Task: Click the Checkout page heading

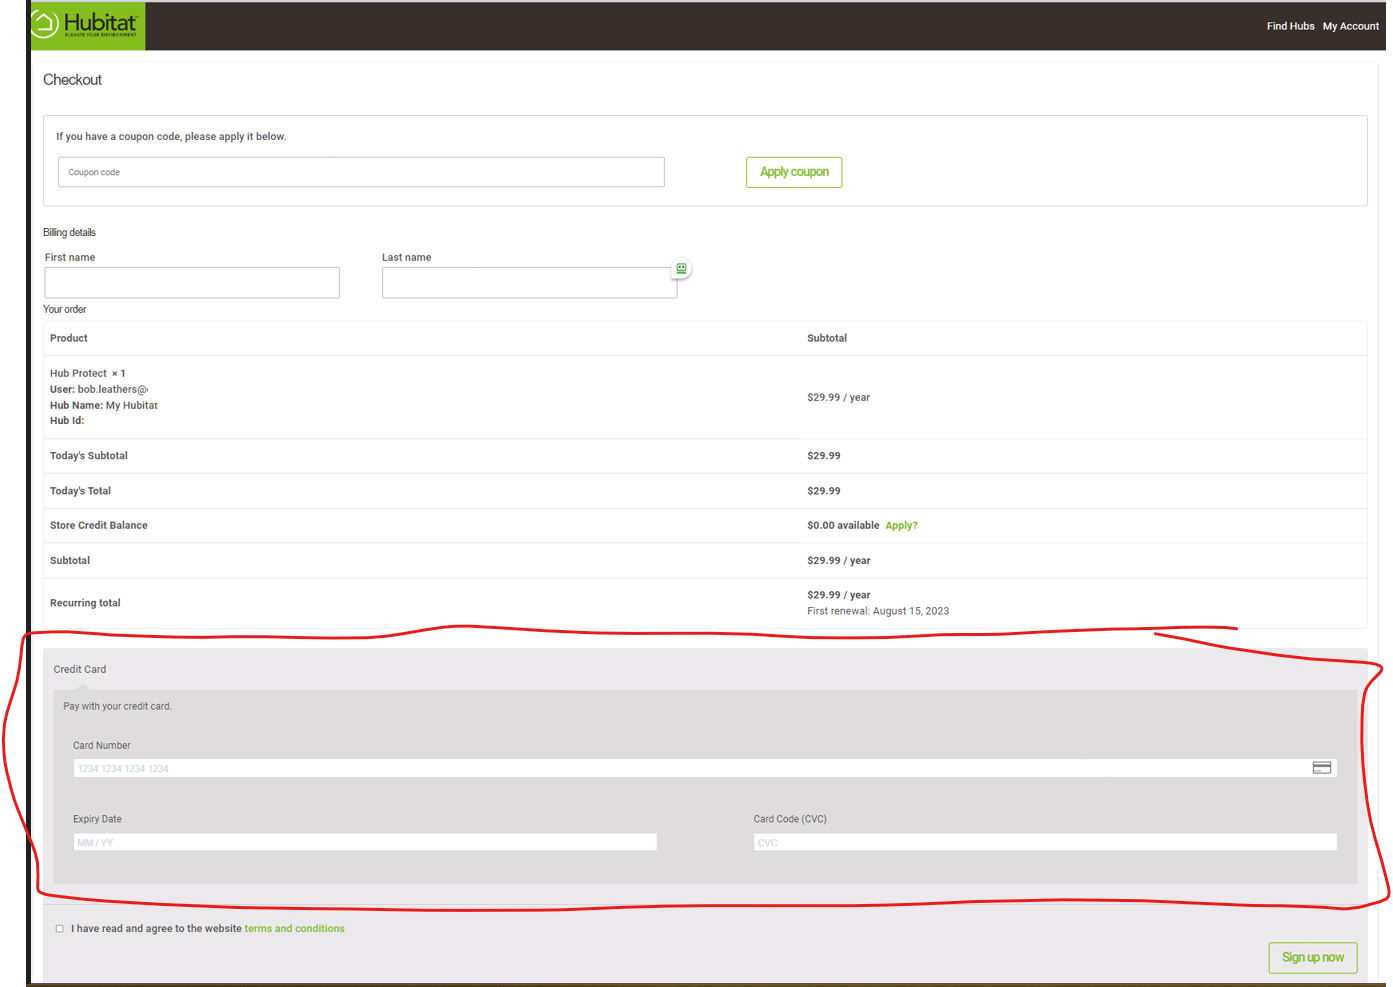Action: tap(72, 80)
